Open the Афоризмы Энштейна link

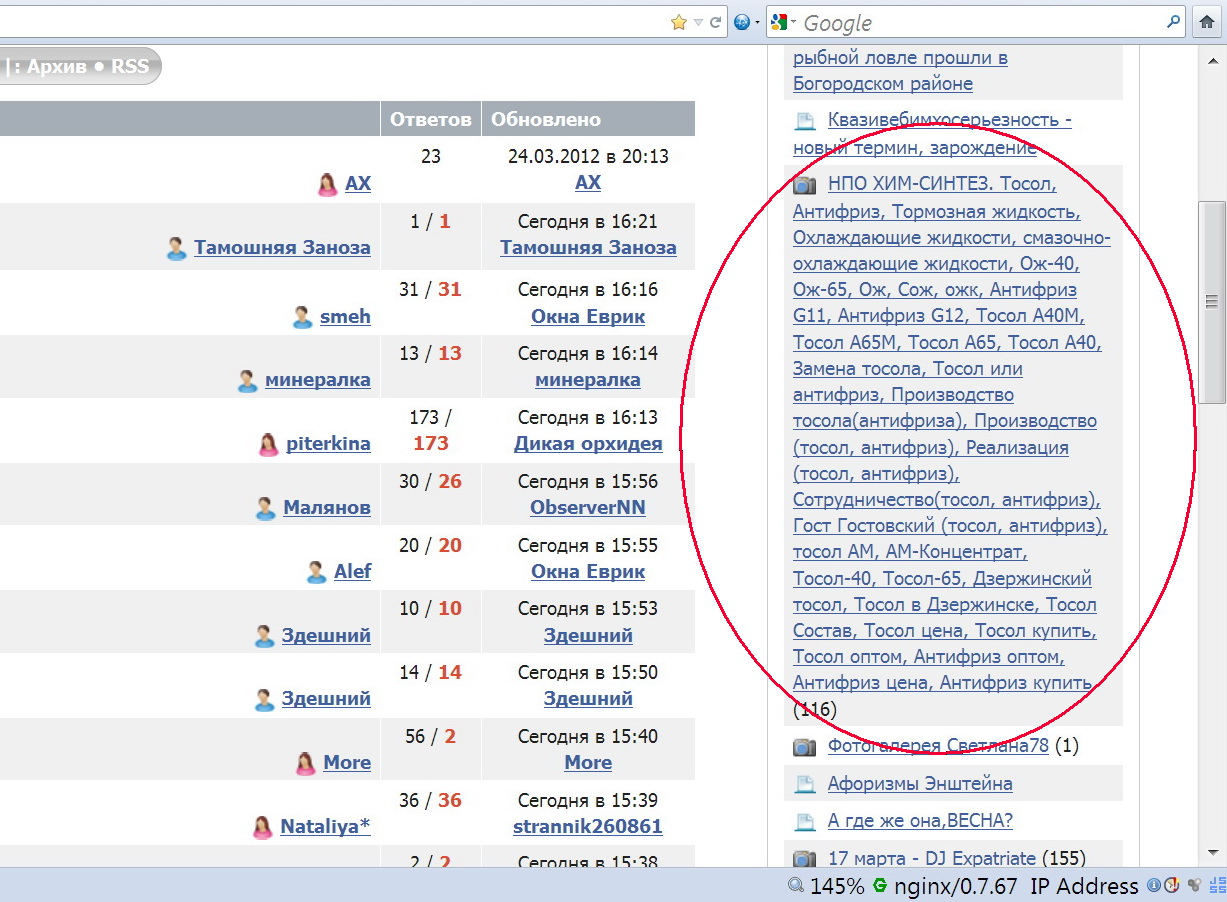tap(920, 784)
